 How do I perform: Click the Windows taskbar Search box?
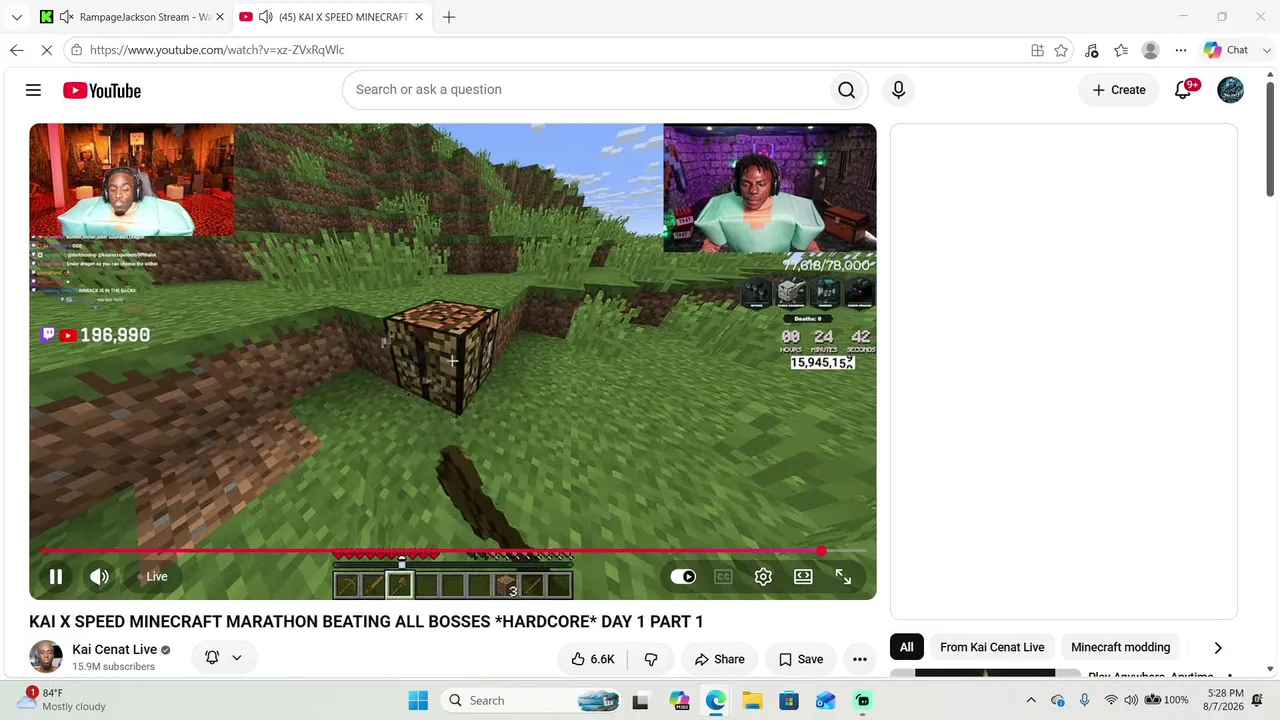(x=531, y=700)
